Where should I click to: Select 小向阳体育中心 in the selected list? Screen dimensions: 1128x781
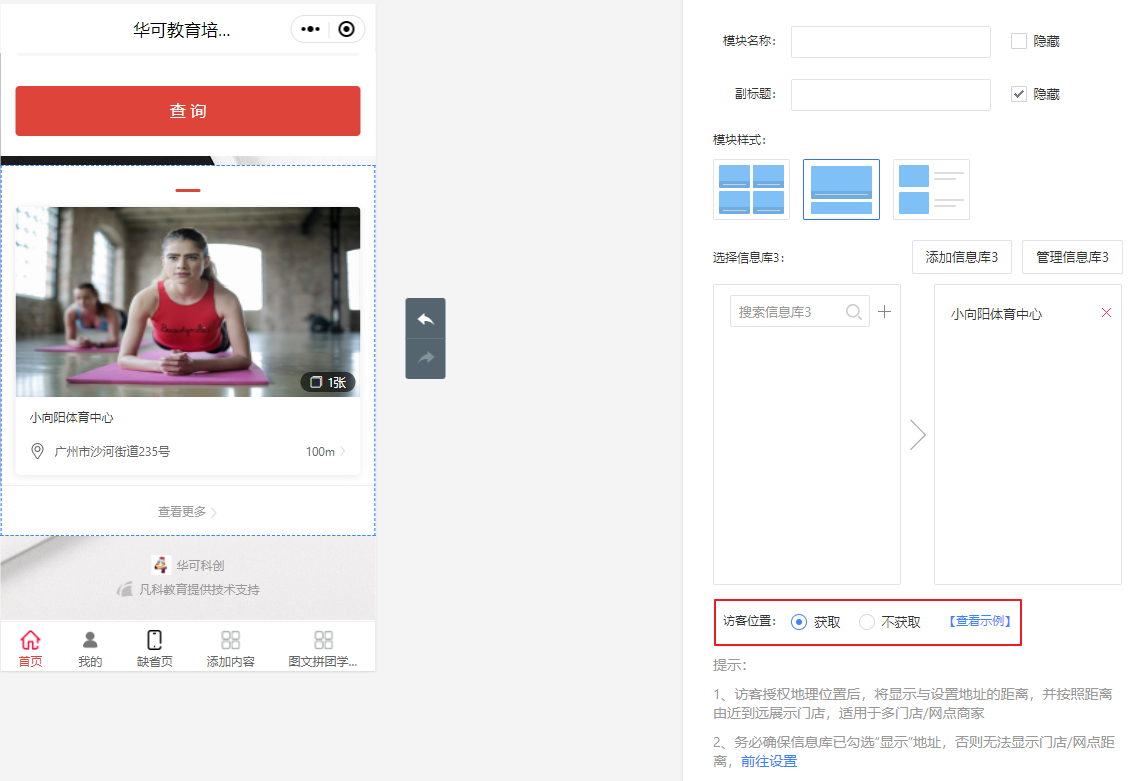[x=996, y=314]
